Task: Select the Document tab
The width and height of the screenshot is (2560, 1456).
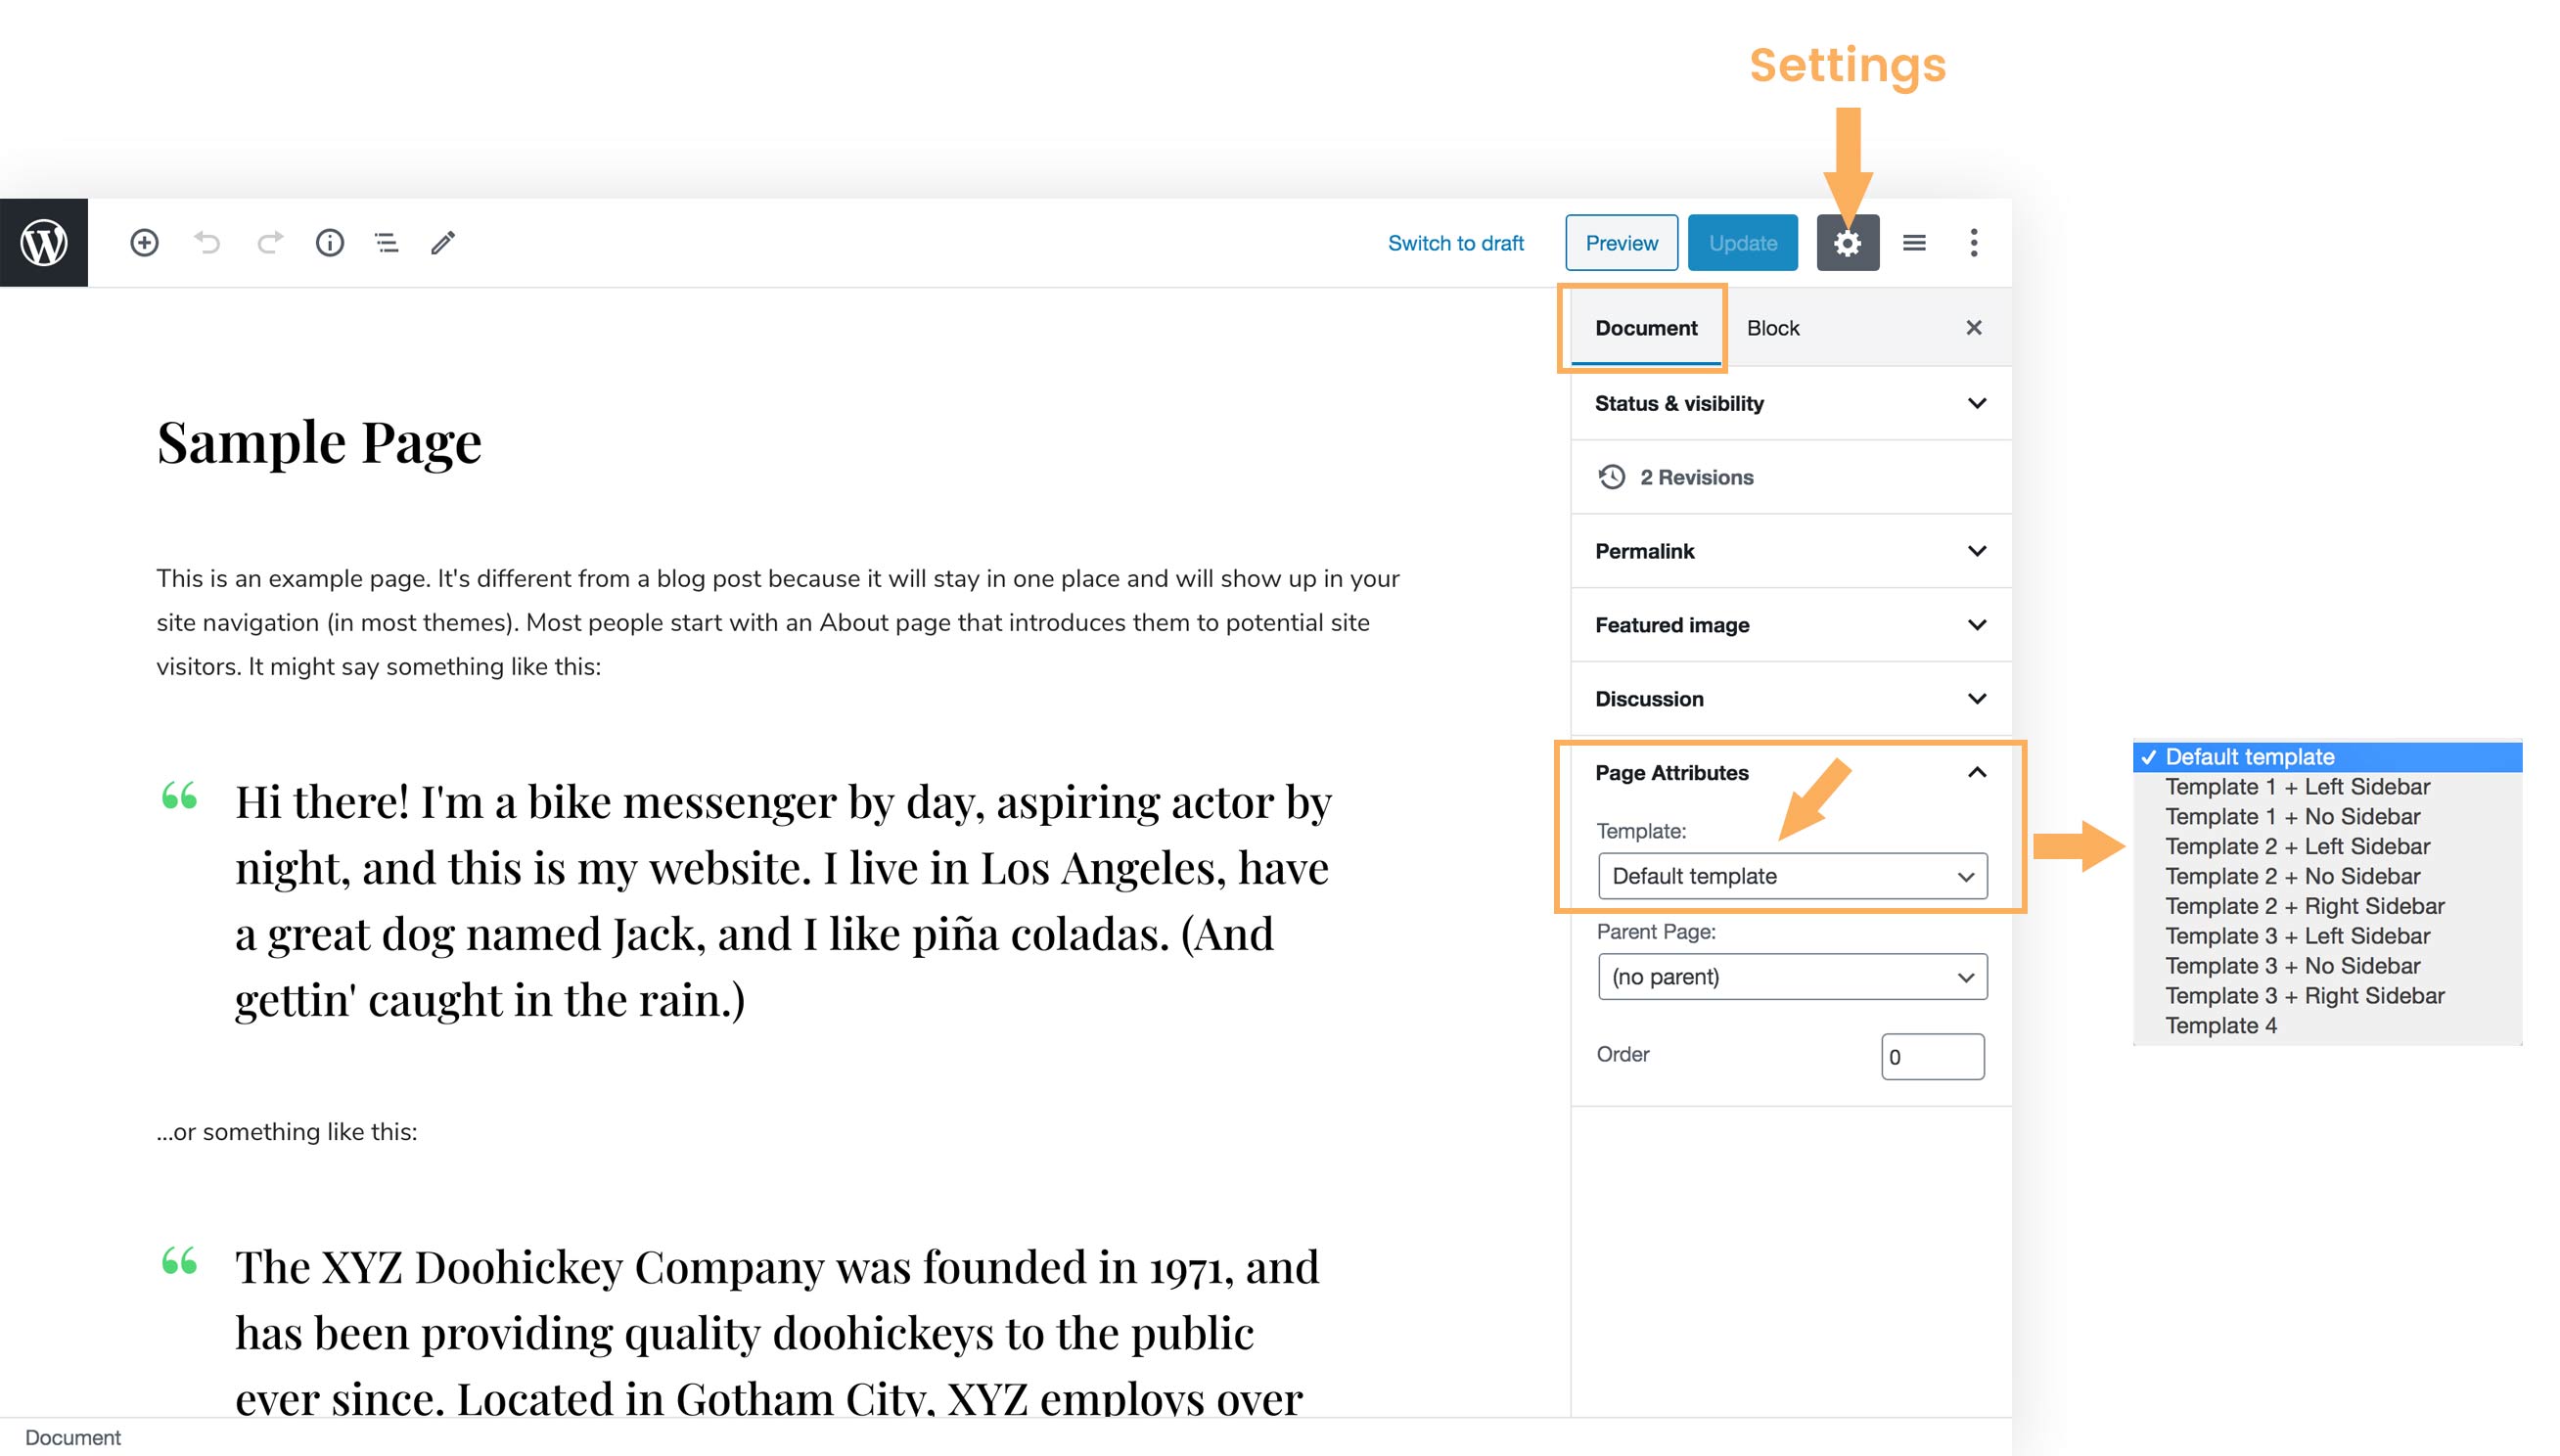Action: coord(1646,327)
